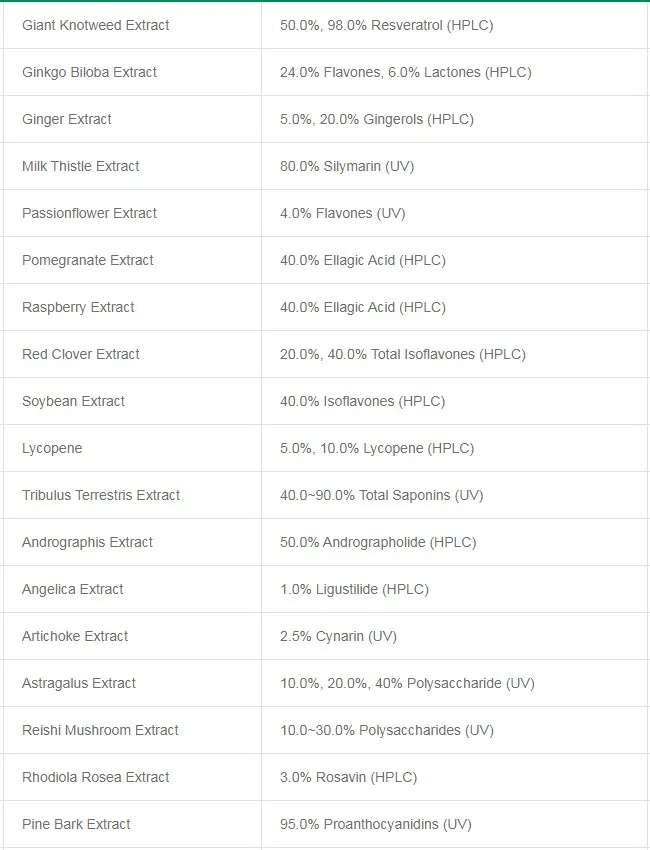Click the Andrographis Extract name
Image resolution: width=650 pixels, height=850 pixels.
[87, 542]
